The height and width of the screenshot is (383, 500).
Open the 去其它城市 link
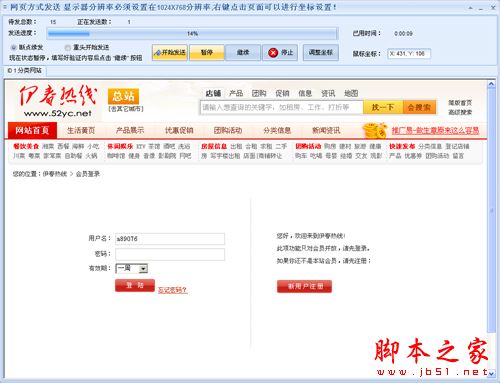point(126,109)
